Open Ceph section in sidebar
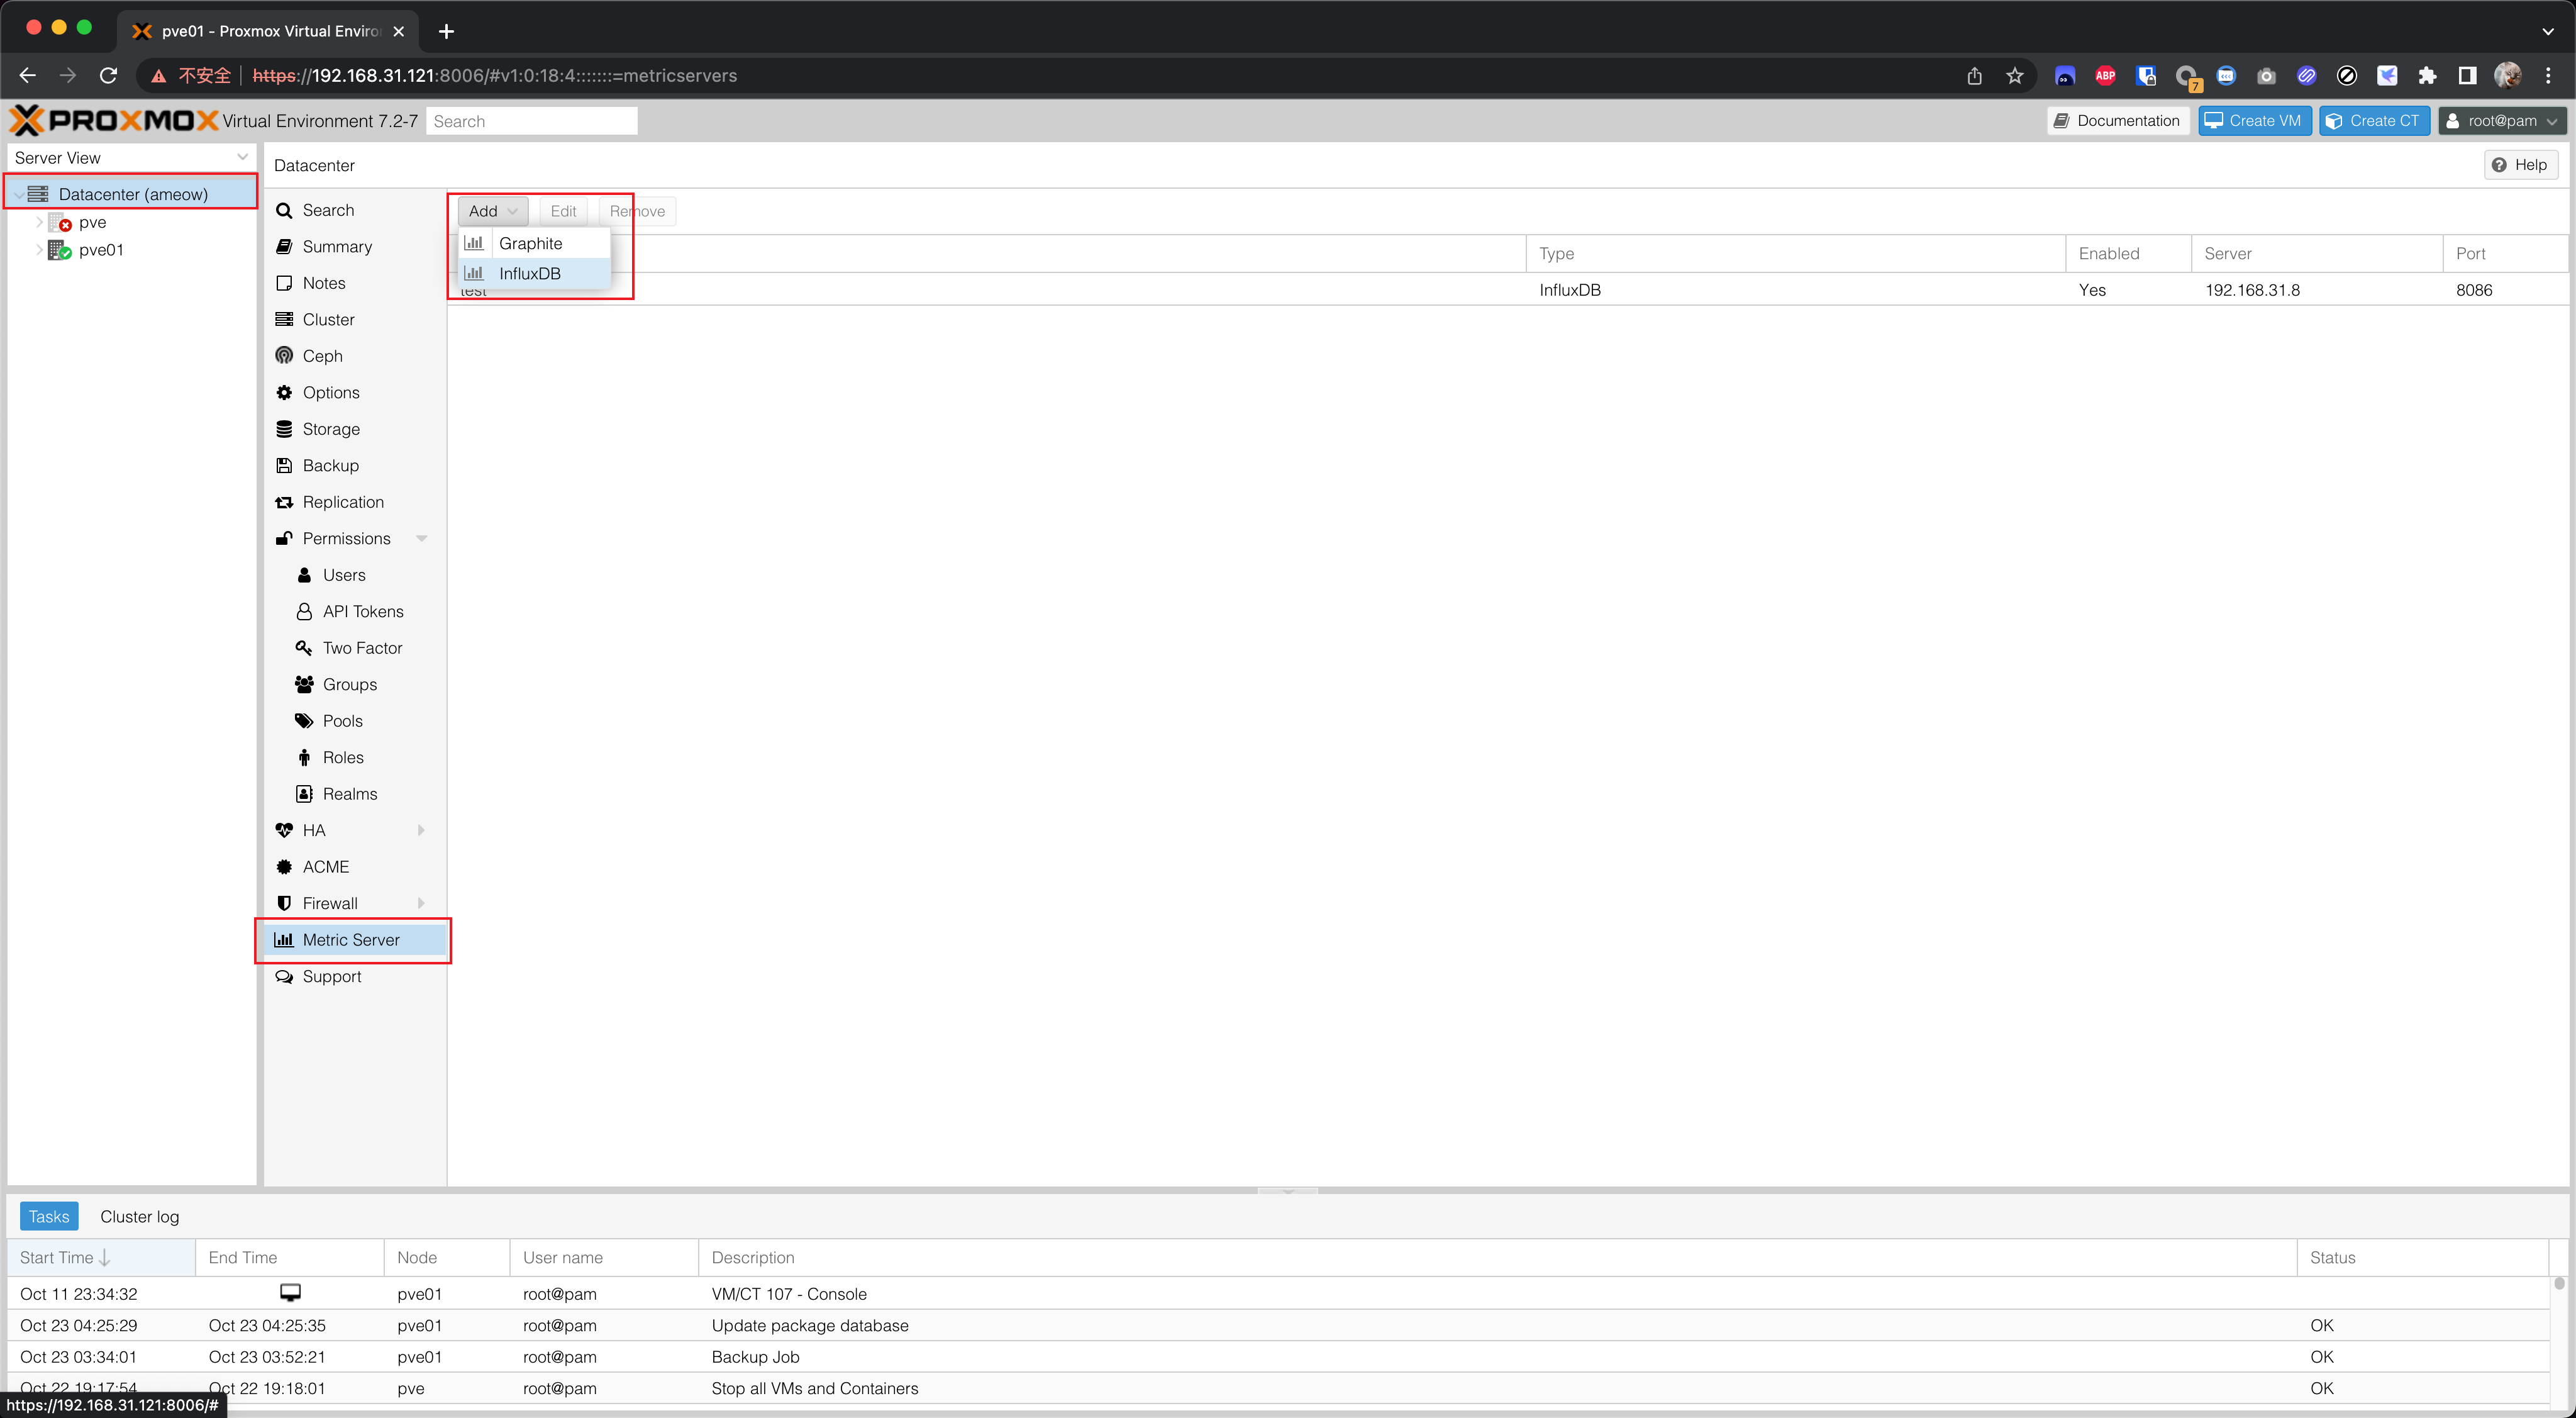The height and width of the screenshot is (1418, 2576). [322, 356]
